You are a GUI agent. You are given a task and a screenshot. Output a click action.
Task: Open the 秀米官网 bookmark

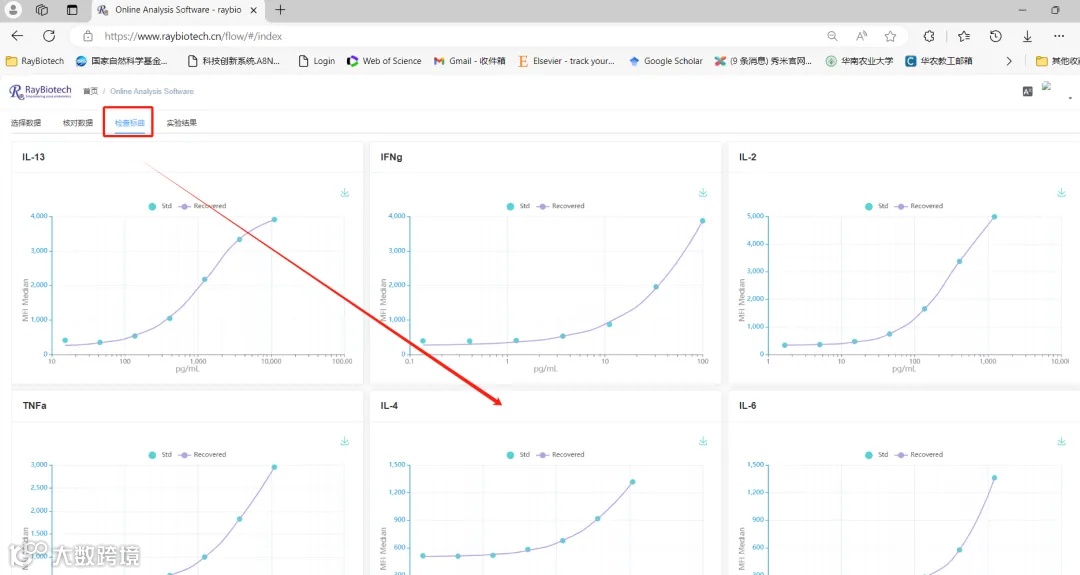[x=763, y=61]
